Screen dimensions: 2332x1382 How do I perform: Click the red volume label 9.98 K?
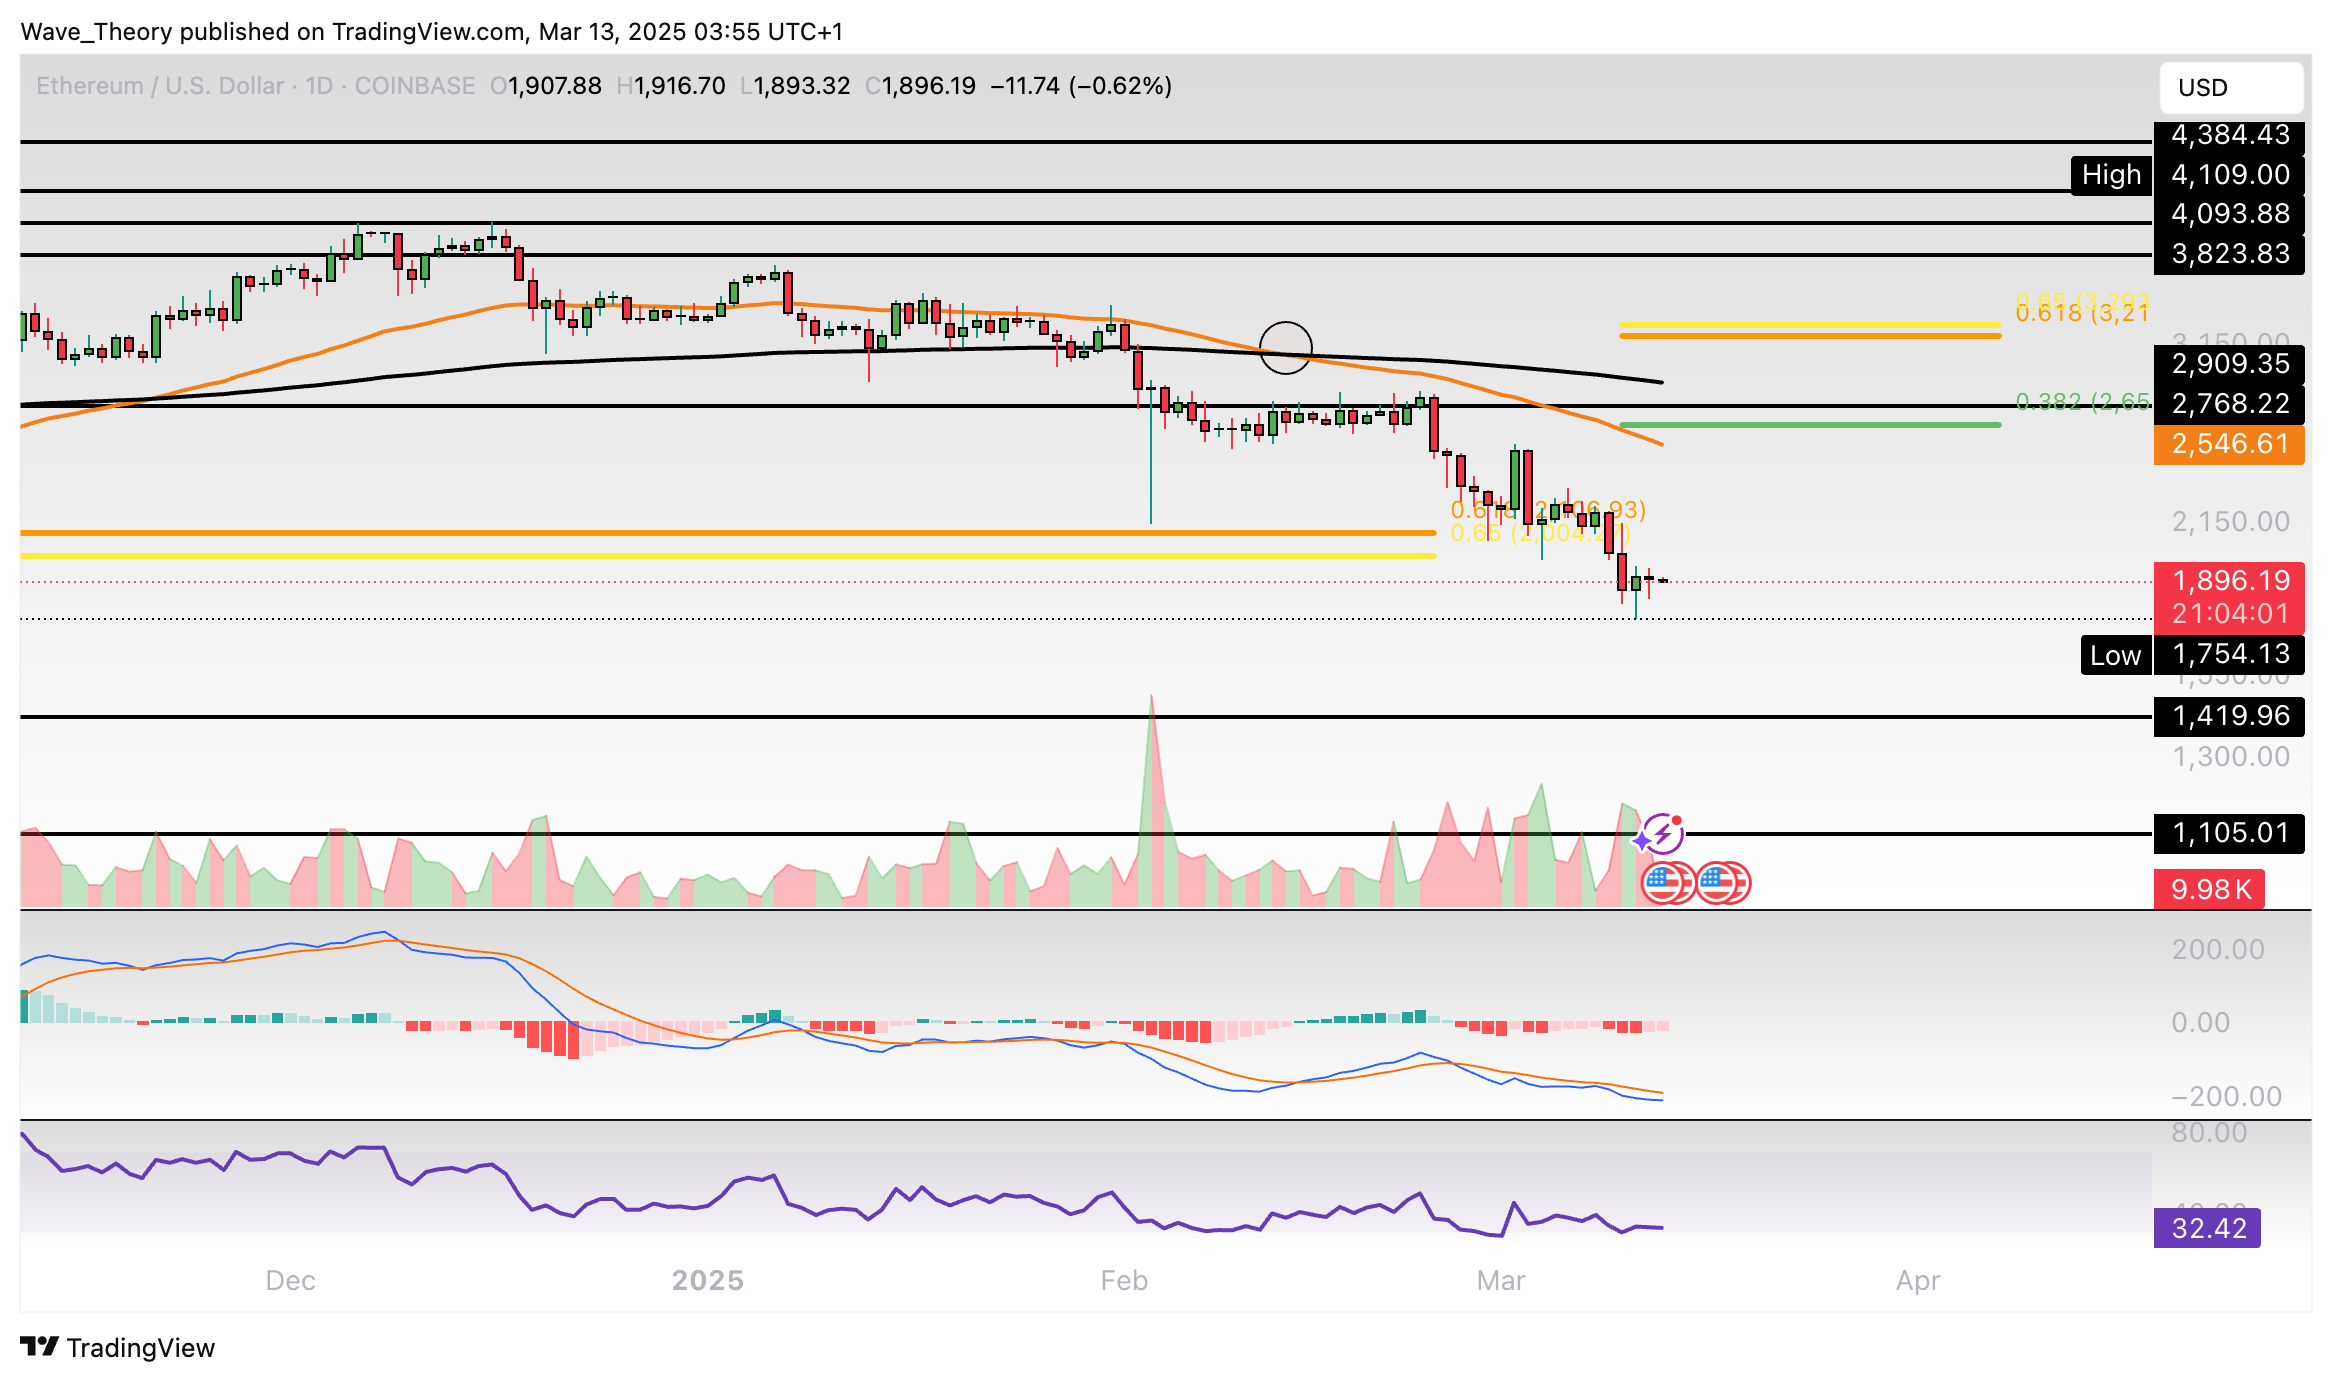pyautogui.click(x=2209, y=889)
